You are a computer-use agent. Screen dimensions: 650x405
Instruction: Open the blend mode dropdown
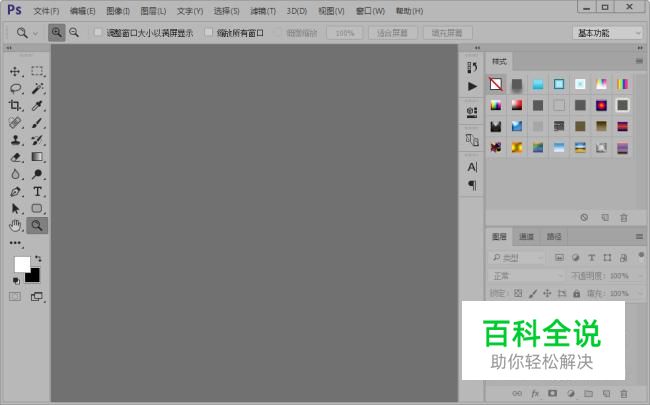pos(527,276)
